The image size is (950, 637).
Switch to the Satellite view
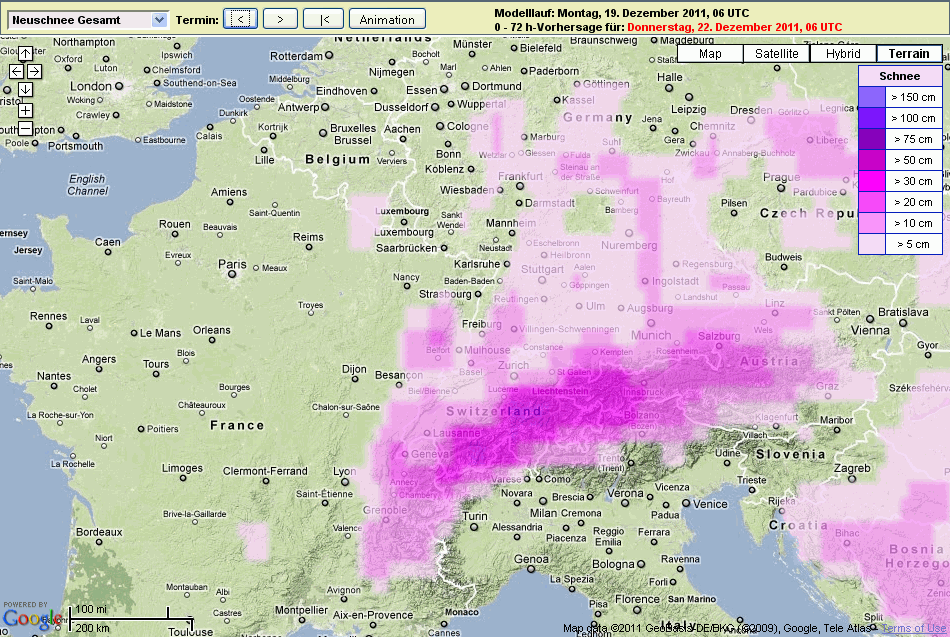[777, 53]
